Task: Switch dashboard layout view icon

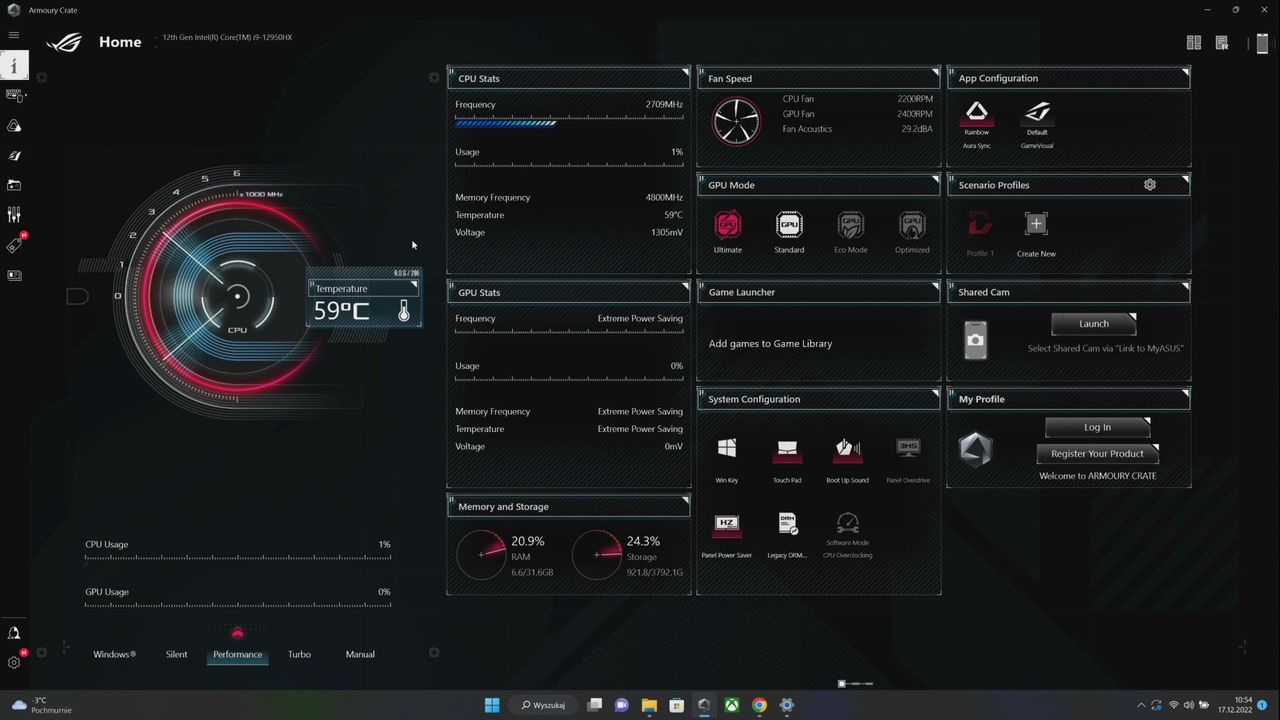Action: (x=1193, y=43)
